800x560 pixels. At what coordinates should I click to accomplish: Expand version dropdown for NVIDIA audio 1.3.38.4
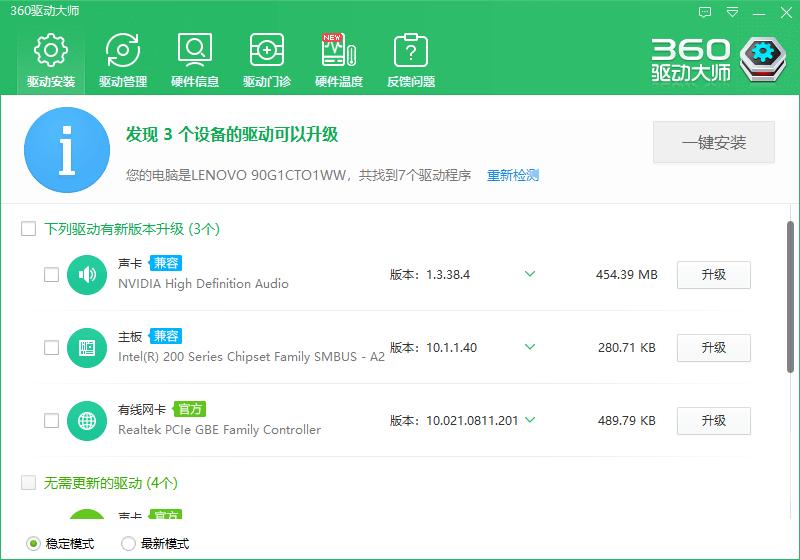(x=530, y=274)
